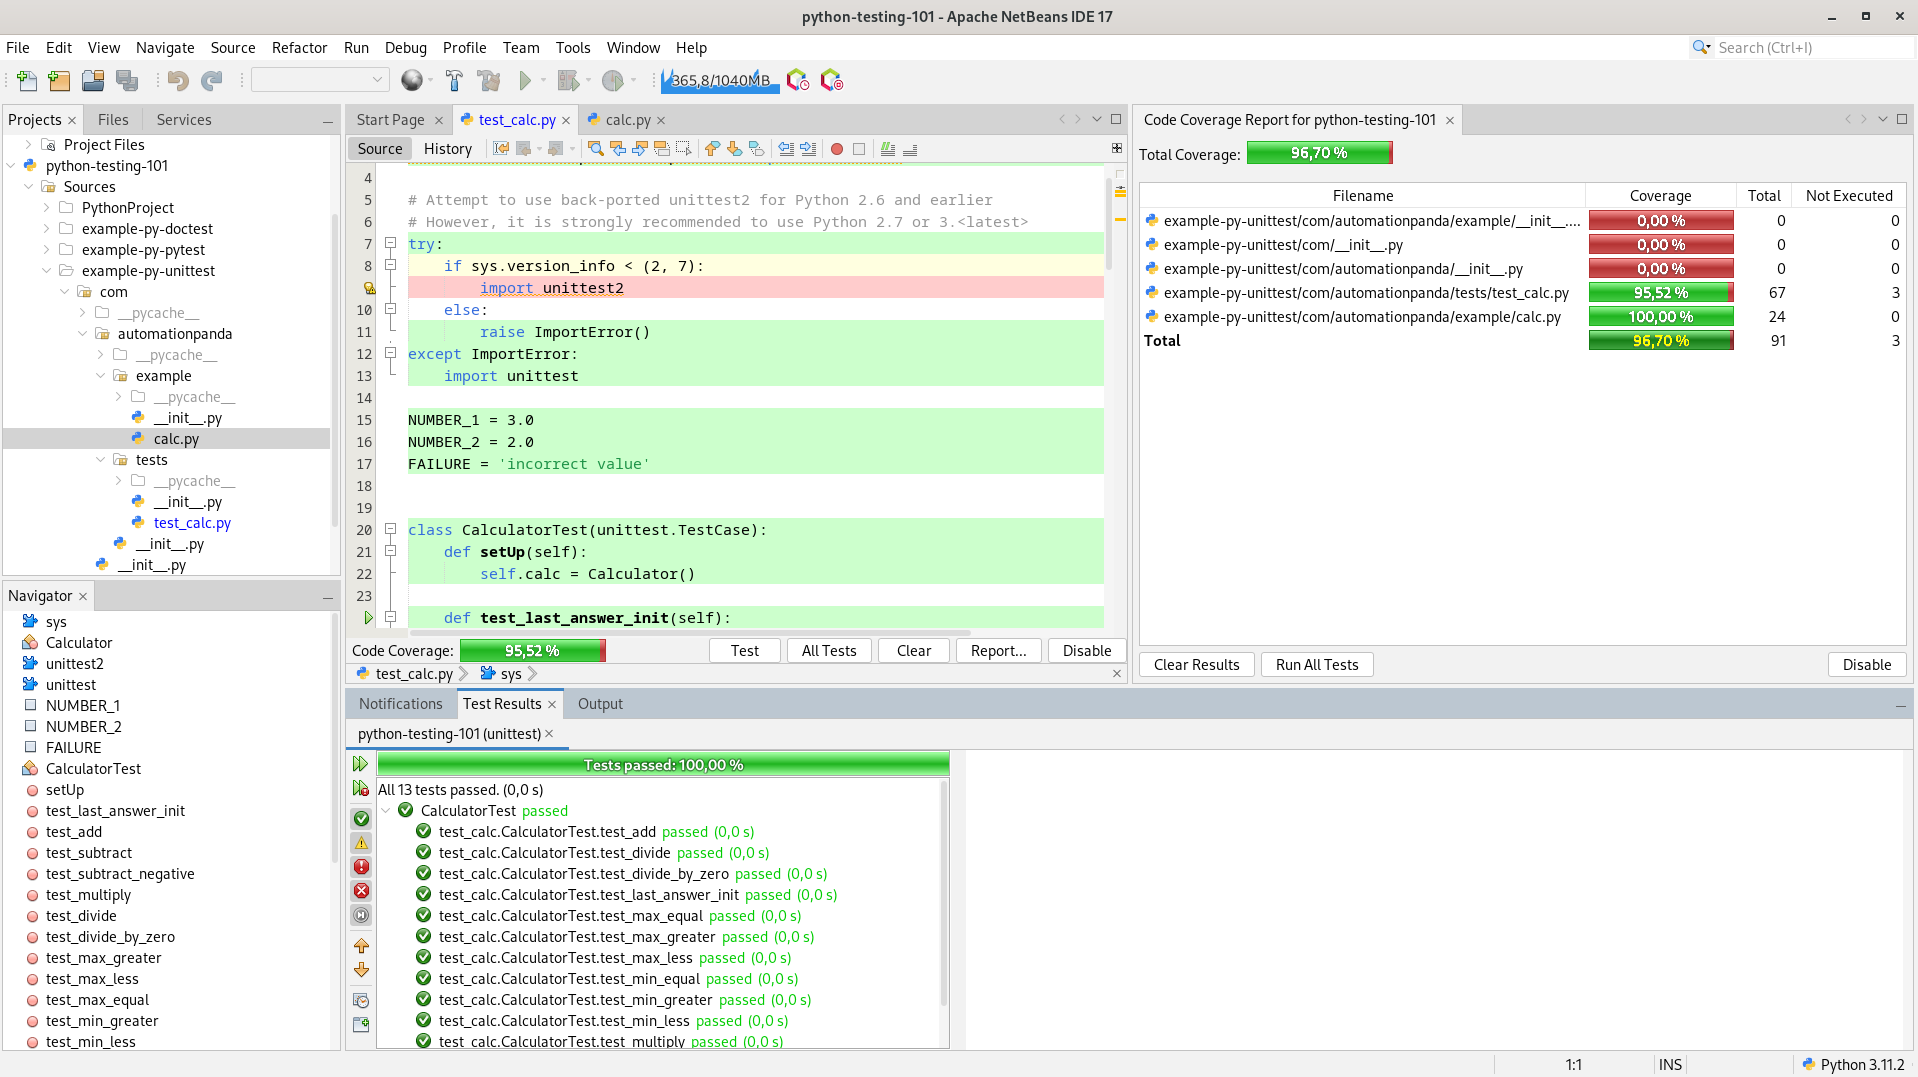Click the Comment lines editor icon
1918x1077 pixels.
point(888,149)
